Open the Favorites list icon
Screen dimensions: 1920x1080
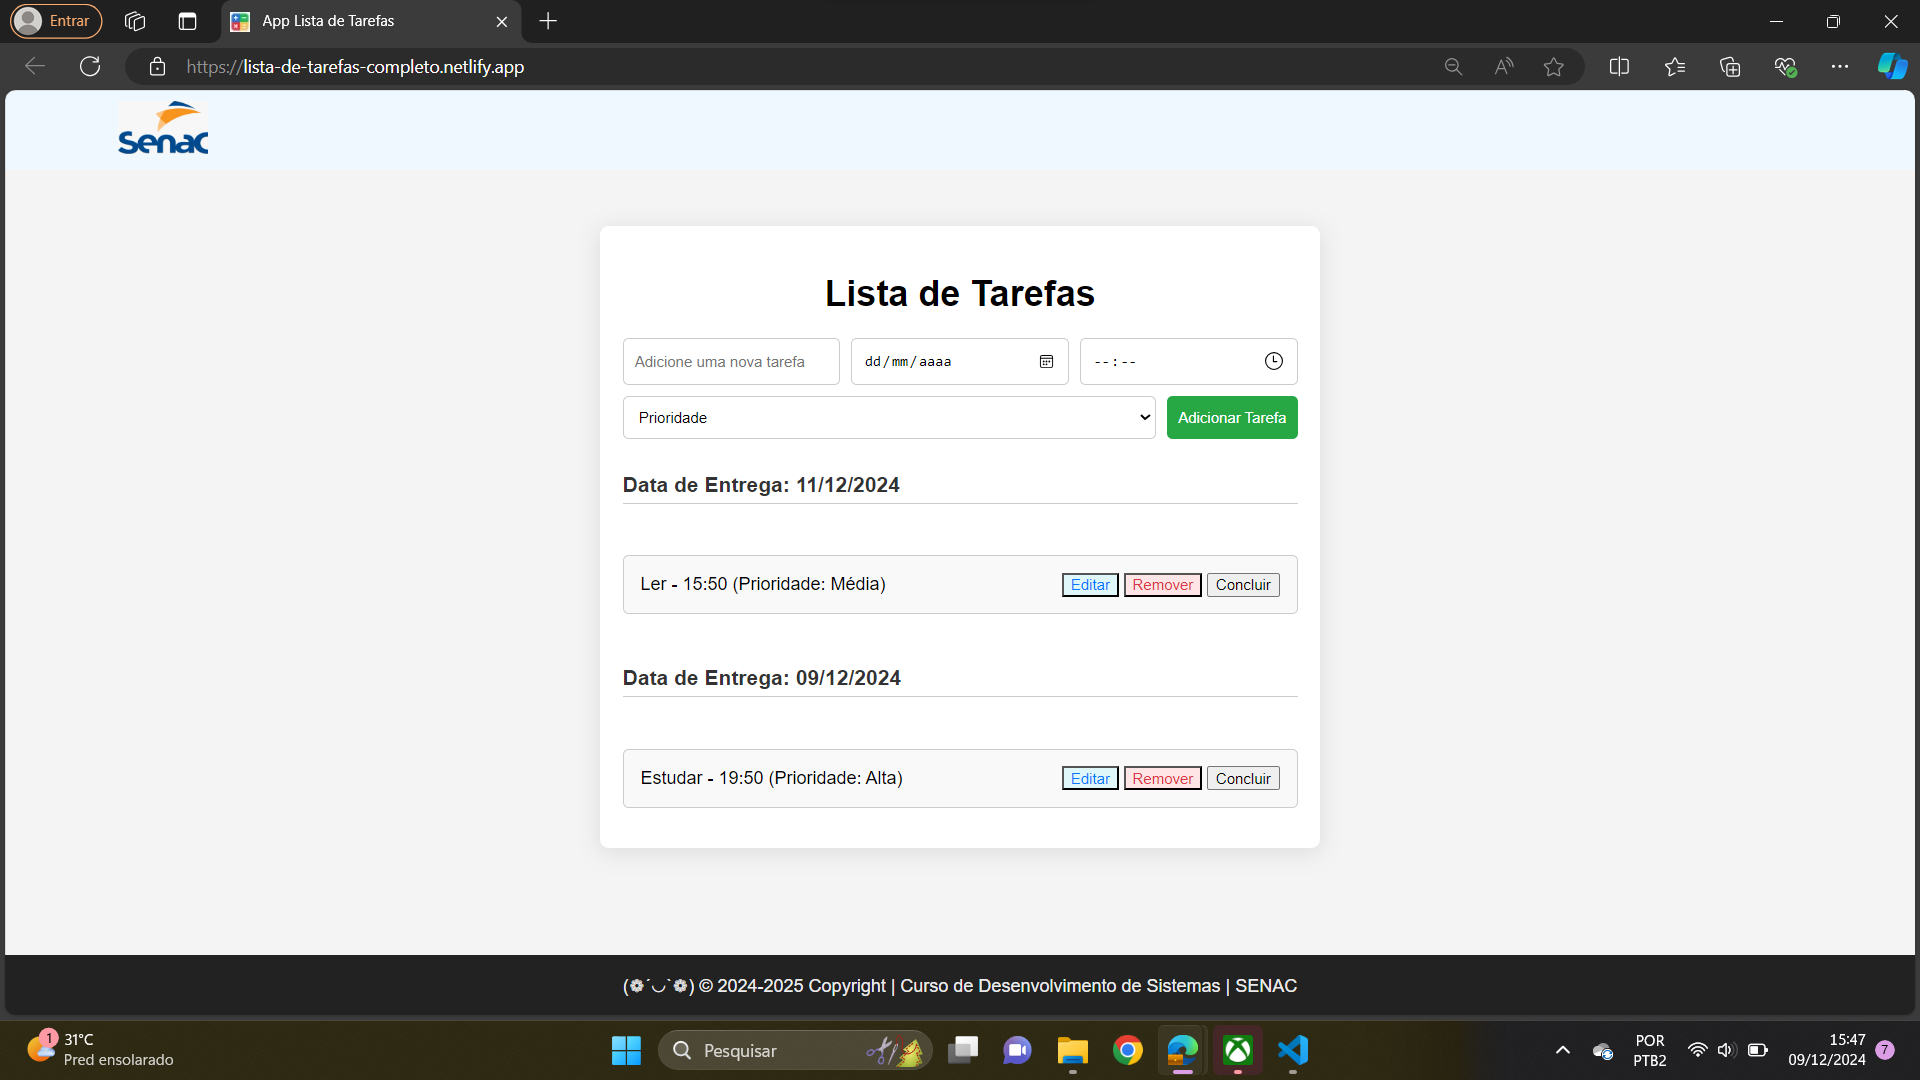[x=1675, y=67]
